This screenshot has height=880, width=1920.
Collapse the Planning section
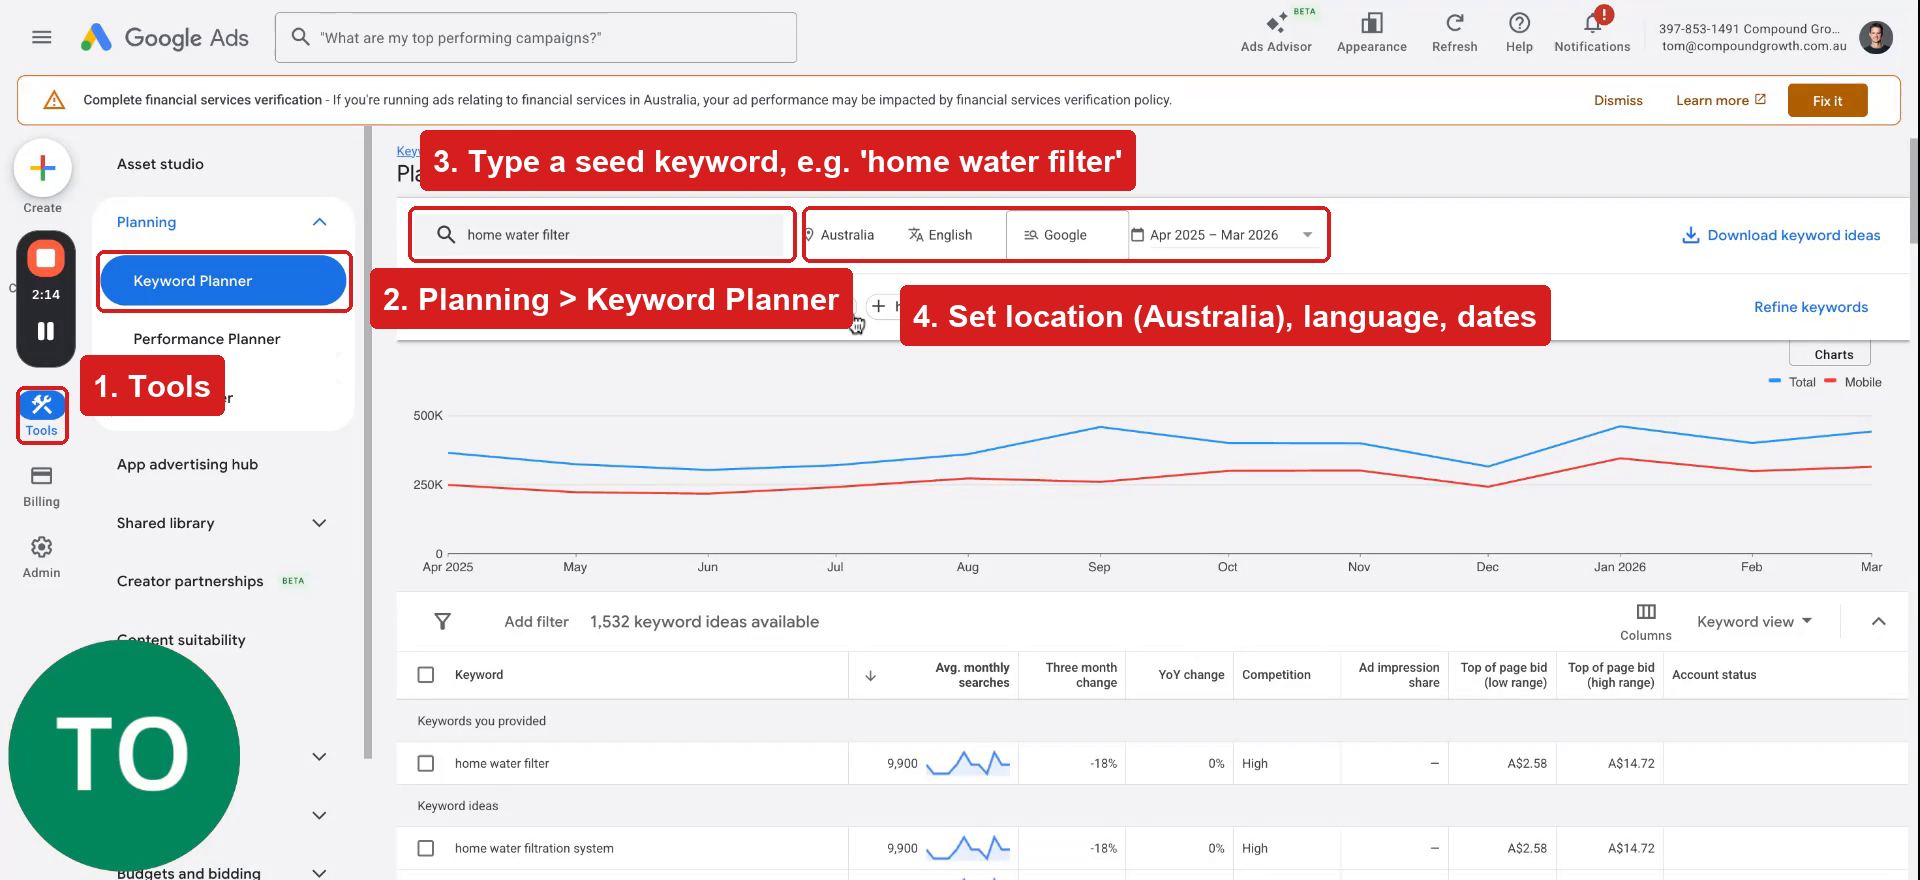319,222
